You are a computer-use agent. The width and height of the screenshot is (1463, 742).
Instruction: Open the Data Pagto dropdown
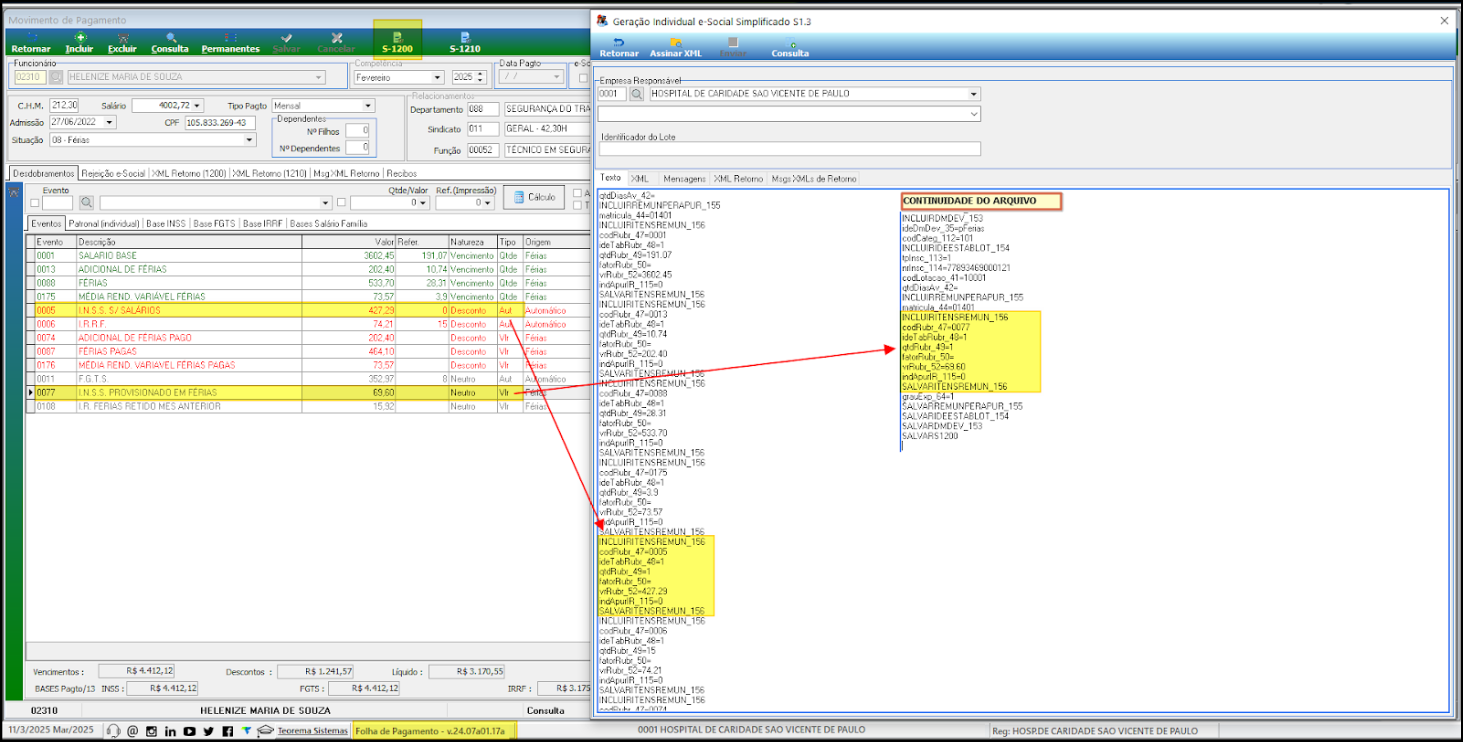point(558,77)
